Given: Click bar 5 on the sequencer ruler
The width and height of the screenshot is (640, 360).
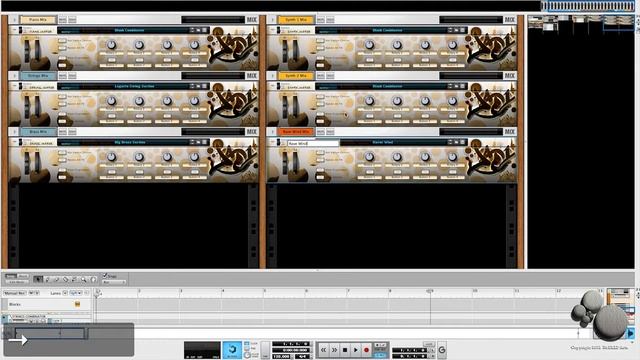Looking at the screenshot, I should (x=265, y=291).
